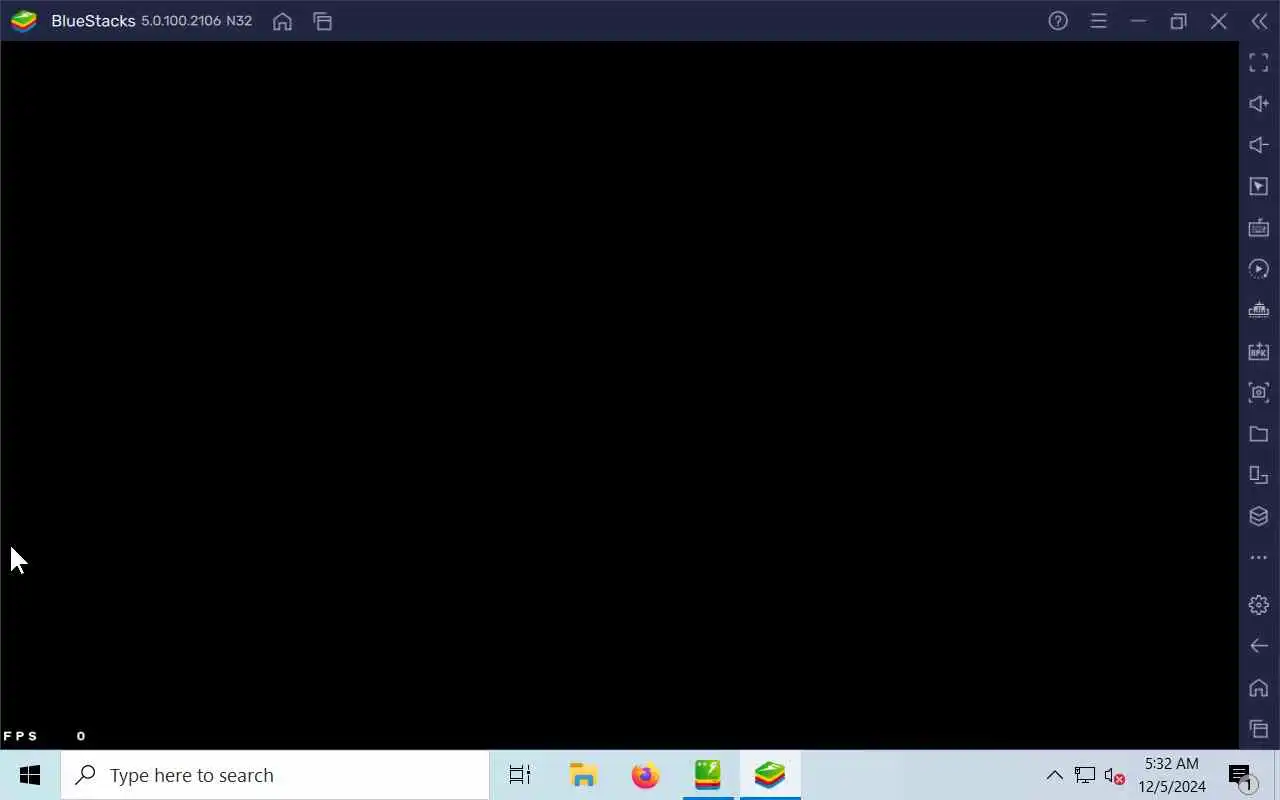1280x800 pixels.
Task: Minimize the BlueStacks window
Action: pyautogui.click(x=1138, y=21)
